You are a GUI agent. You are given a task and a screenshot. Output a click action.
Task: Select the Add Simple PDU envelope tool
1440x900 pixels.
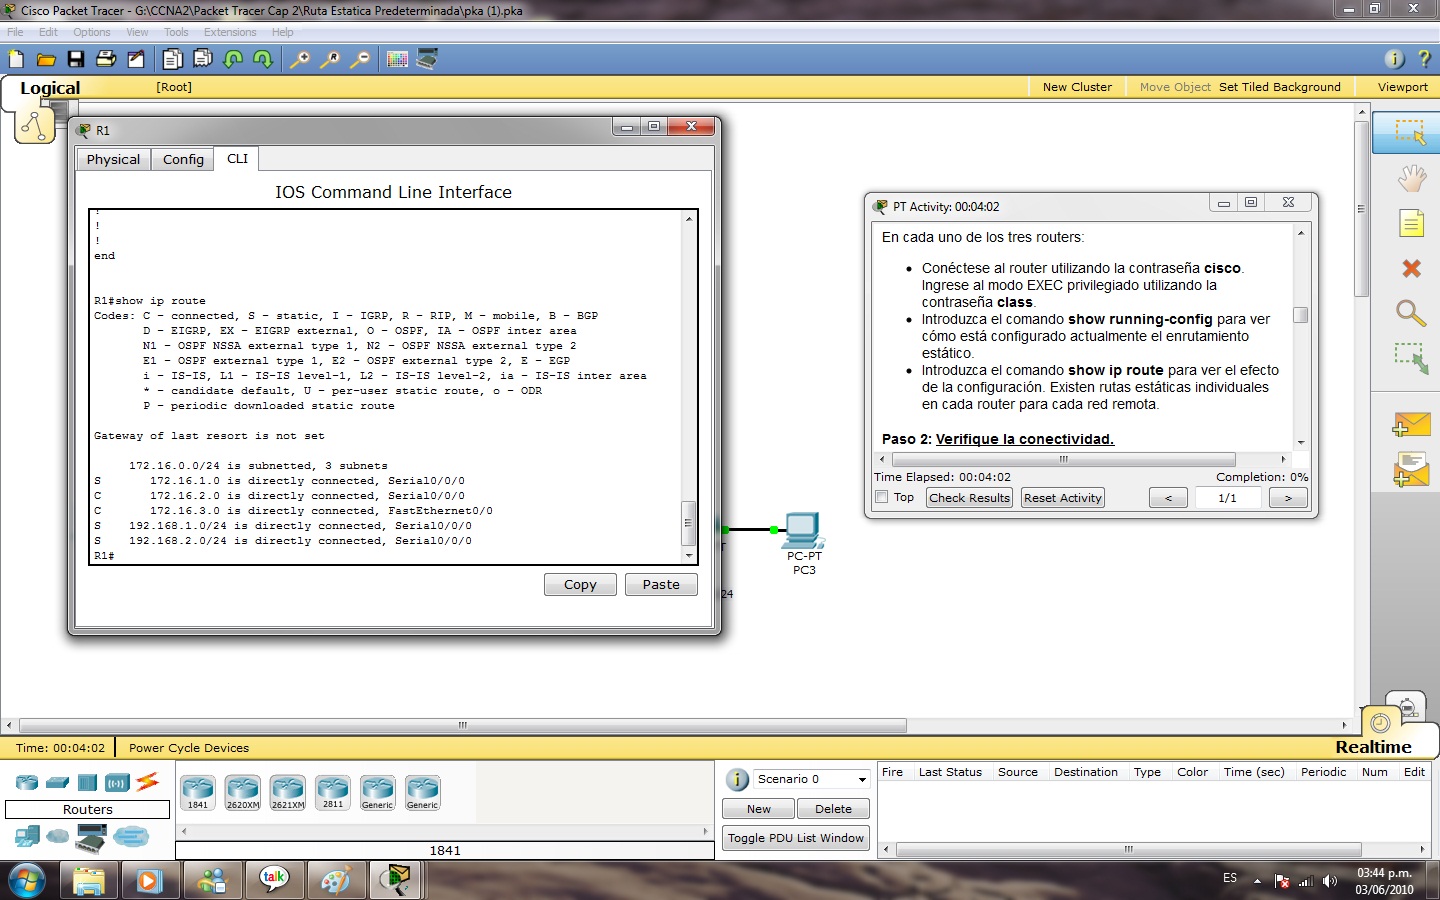pos(1411,425)
